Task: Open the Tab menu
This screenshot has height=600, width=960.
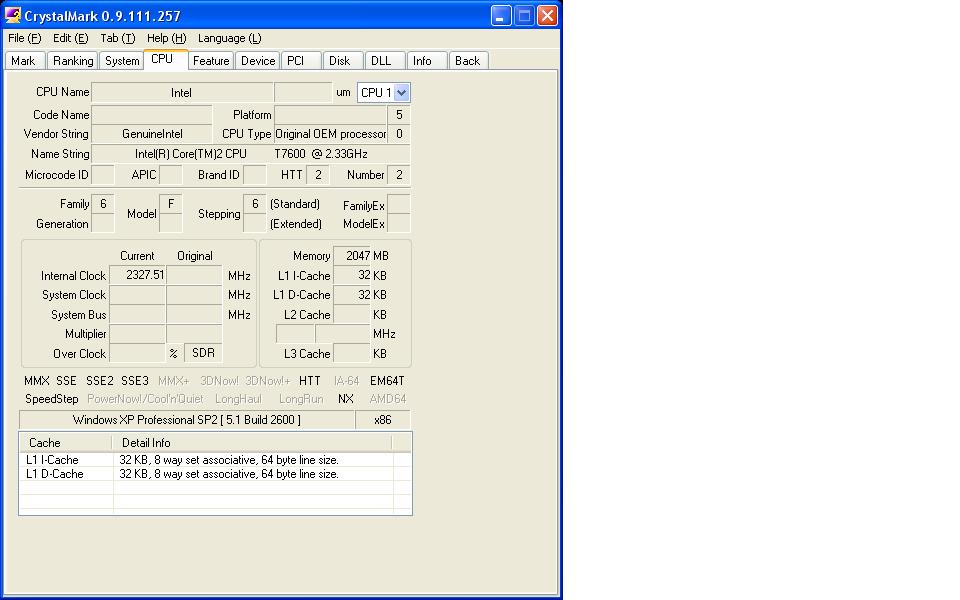Action: coord(118,38)
